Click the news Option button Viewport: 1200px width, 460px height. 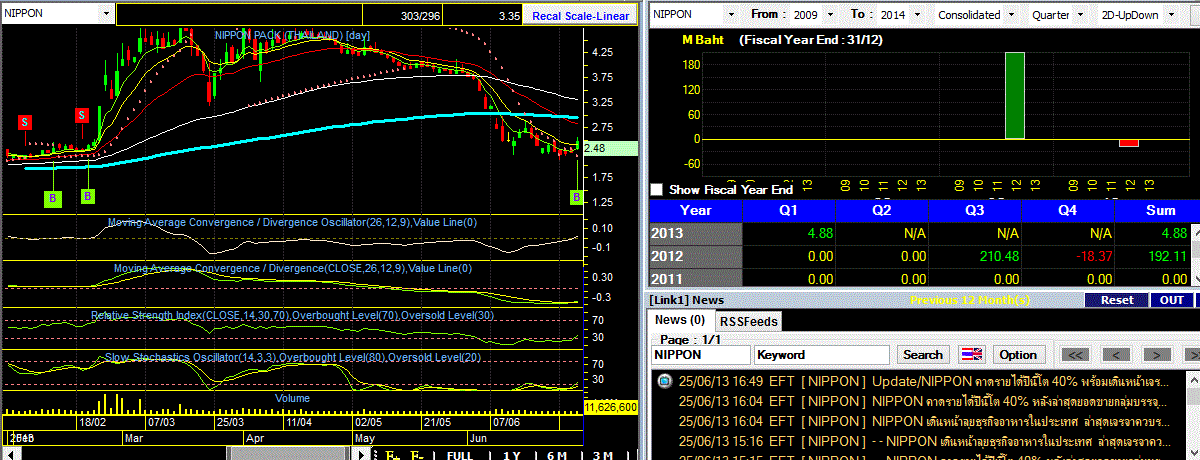[x=1017, y=354]
